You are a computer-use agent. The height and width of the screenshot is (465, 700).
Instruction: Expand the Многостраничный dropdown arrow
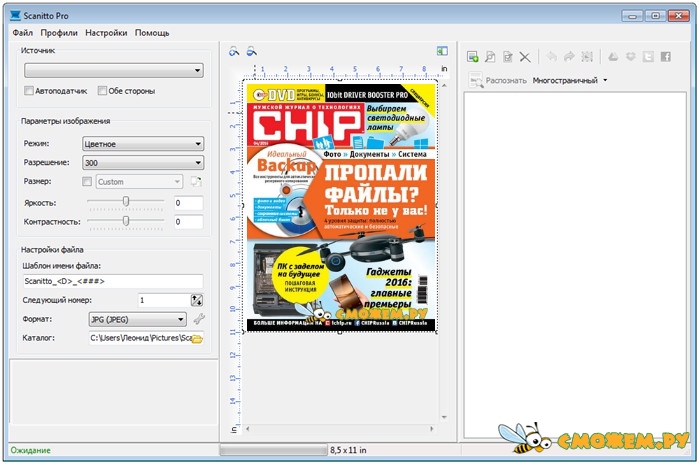[x=605, y=80]
